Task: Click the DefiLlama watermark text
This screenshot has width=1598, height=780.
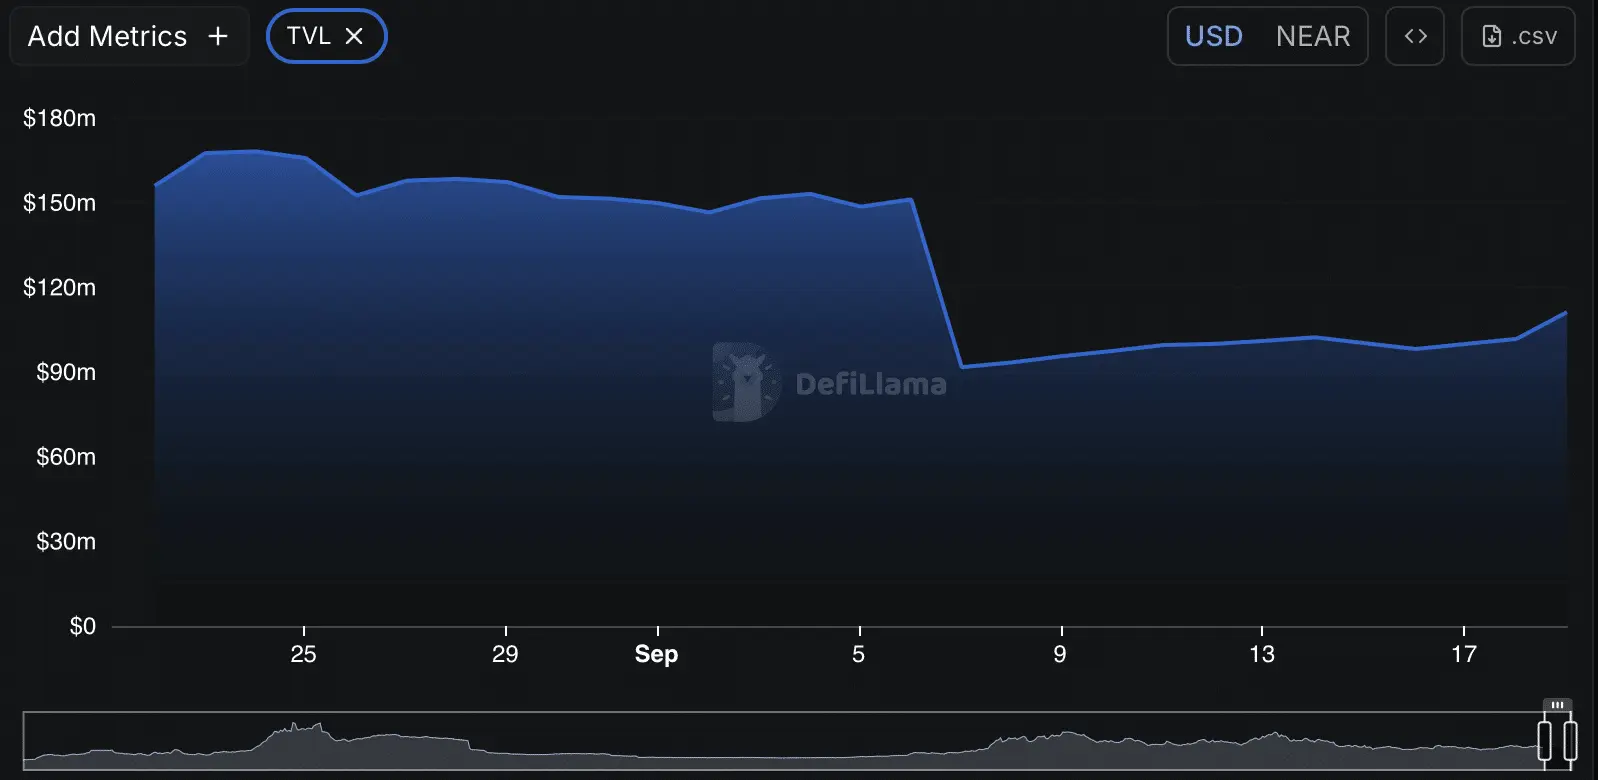Action: click(871, 384)
